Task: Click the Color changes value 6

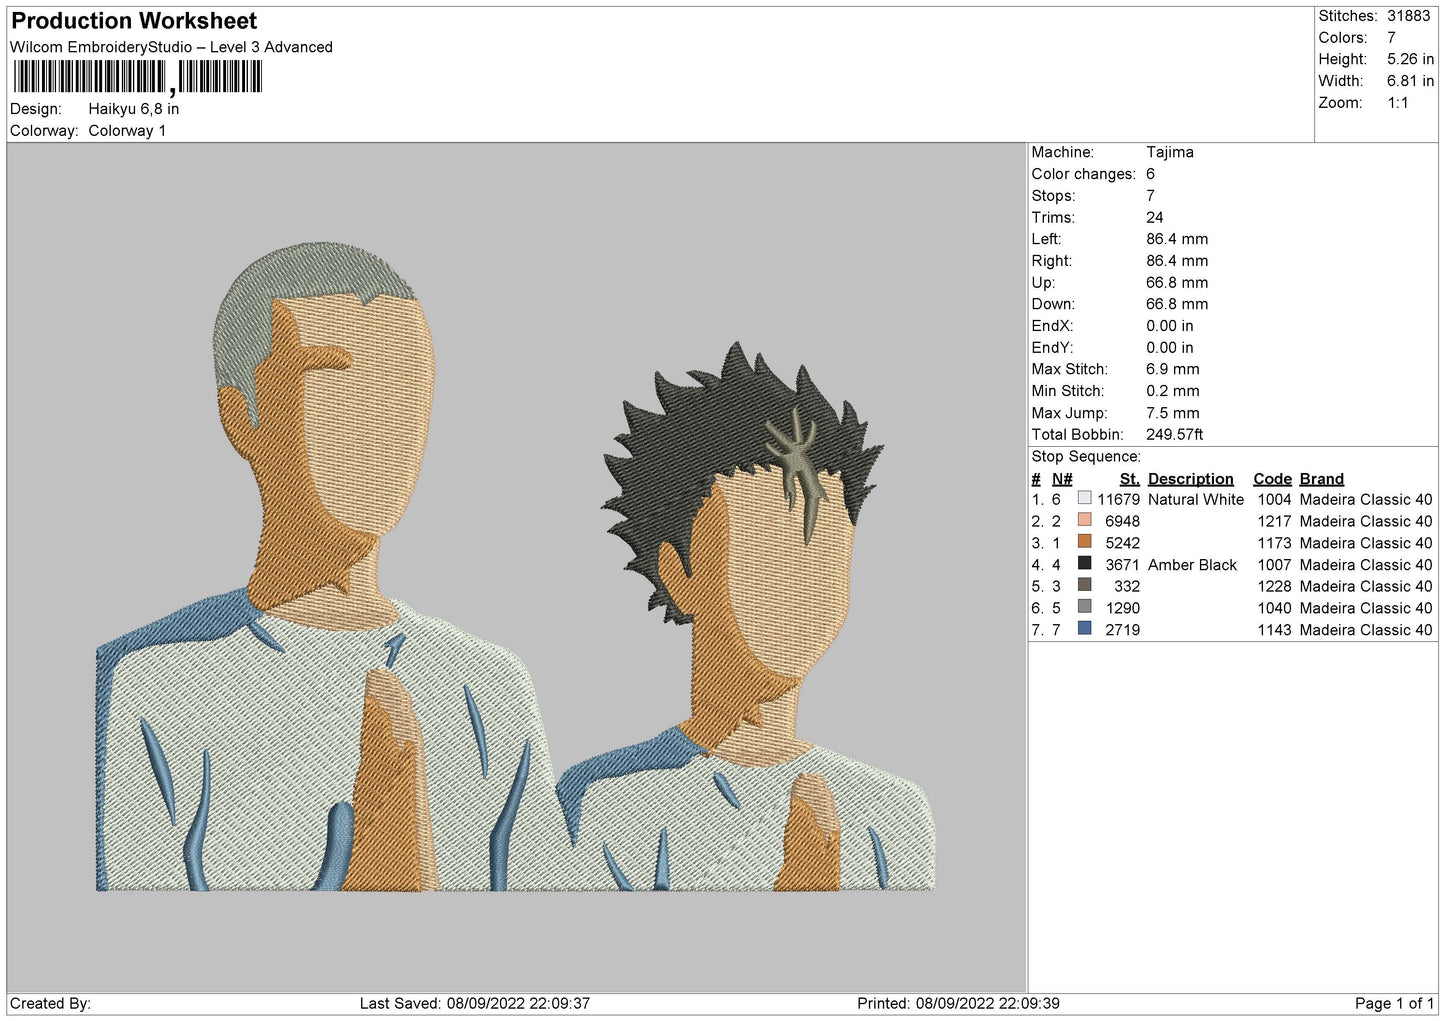Action: coord(1150,174)
